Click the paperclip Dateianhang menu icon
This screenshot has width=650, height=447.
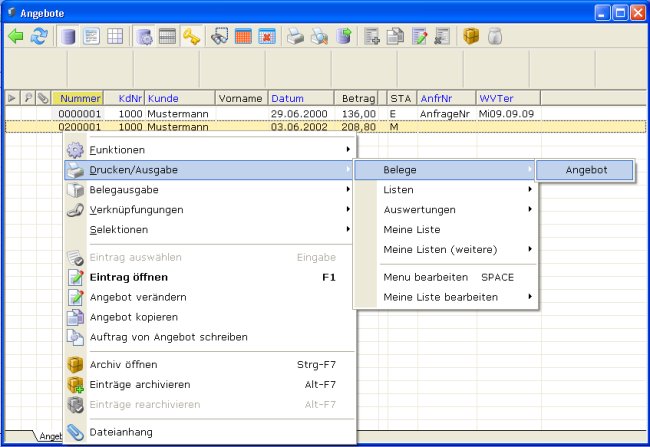[75, 432]
